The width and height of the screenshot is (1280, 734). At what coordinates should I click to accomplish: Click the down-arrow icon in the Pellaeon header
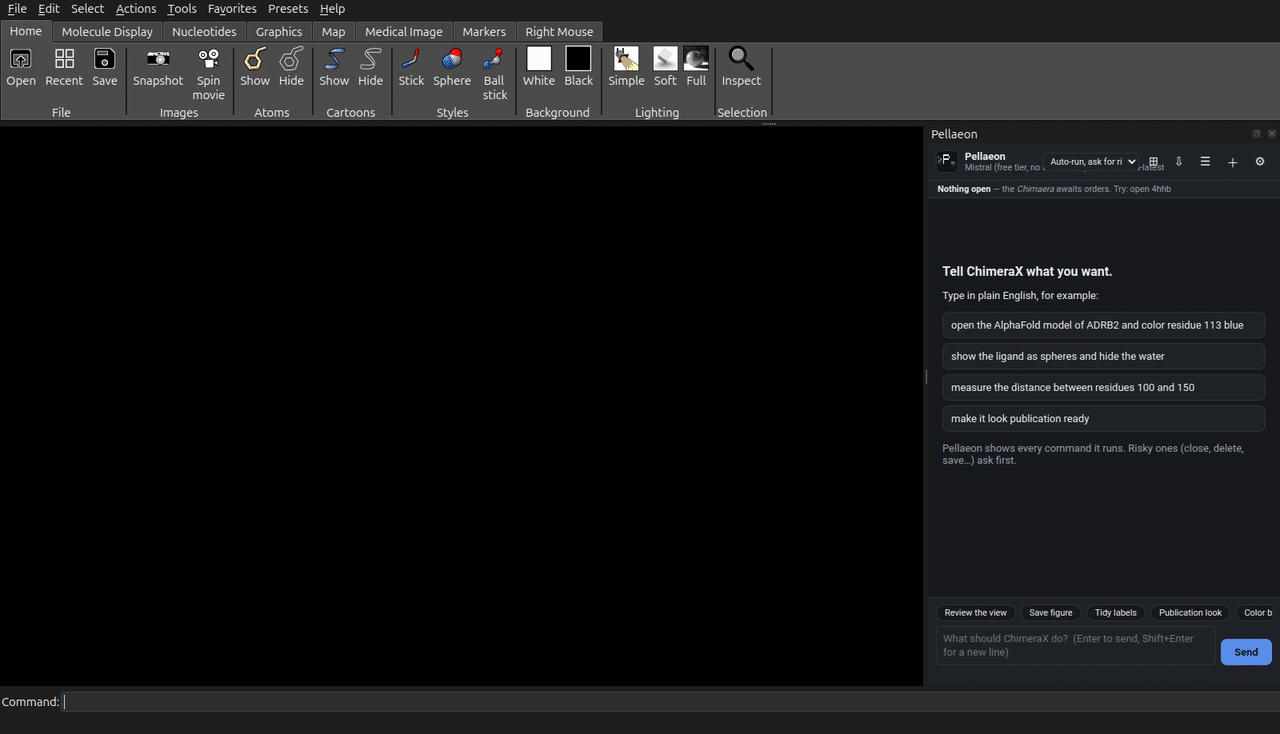[x=1179, y=162]
